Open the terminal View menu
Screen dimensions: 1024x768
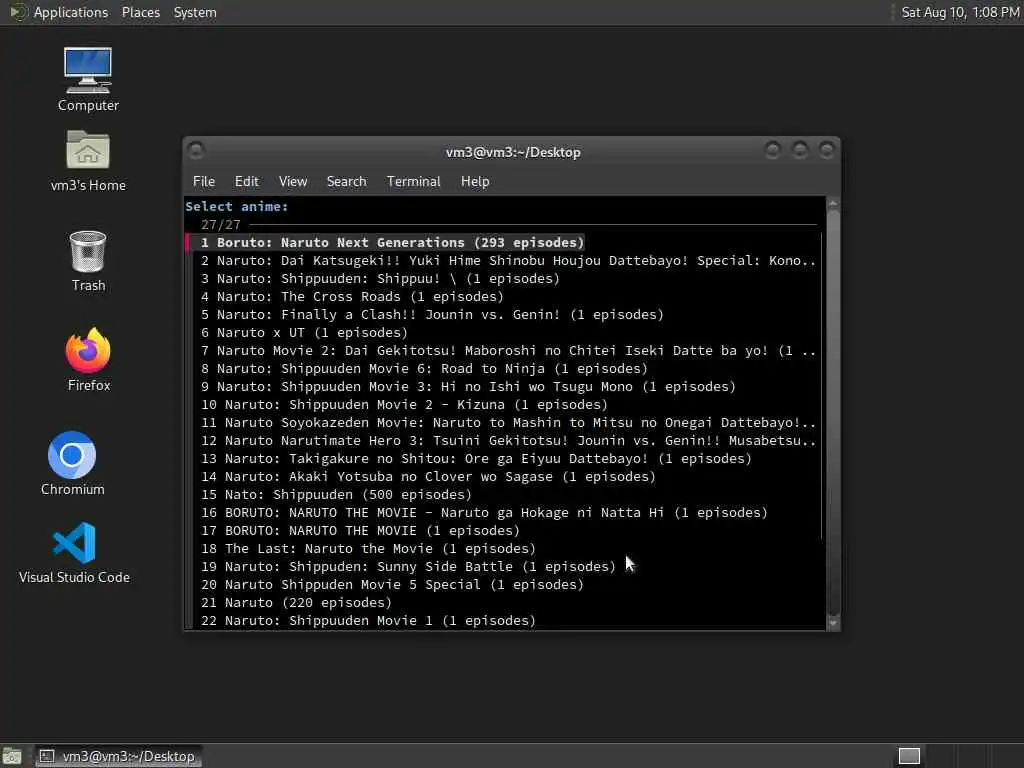click(293, 182)
